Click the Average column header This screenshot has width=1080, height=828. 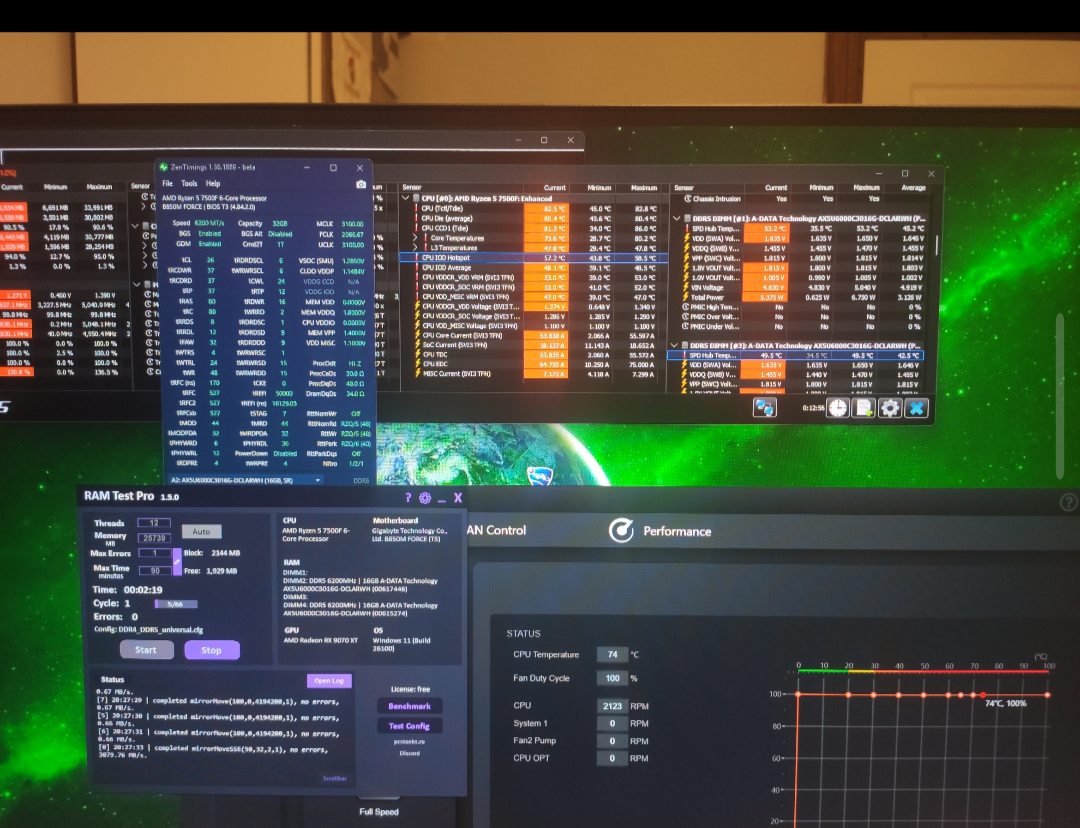913,187
